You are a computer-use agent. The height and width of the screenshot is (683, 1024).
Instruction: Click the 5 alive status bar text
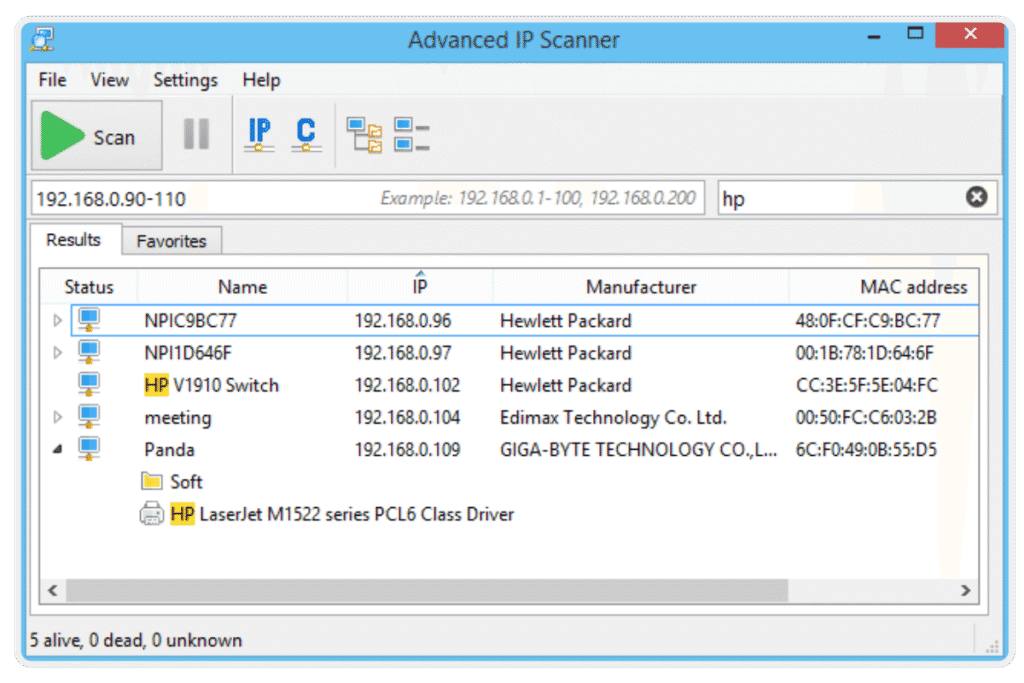136,640
